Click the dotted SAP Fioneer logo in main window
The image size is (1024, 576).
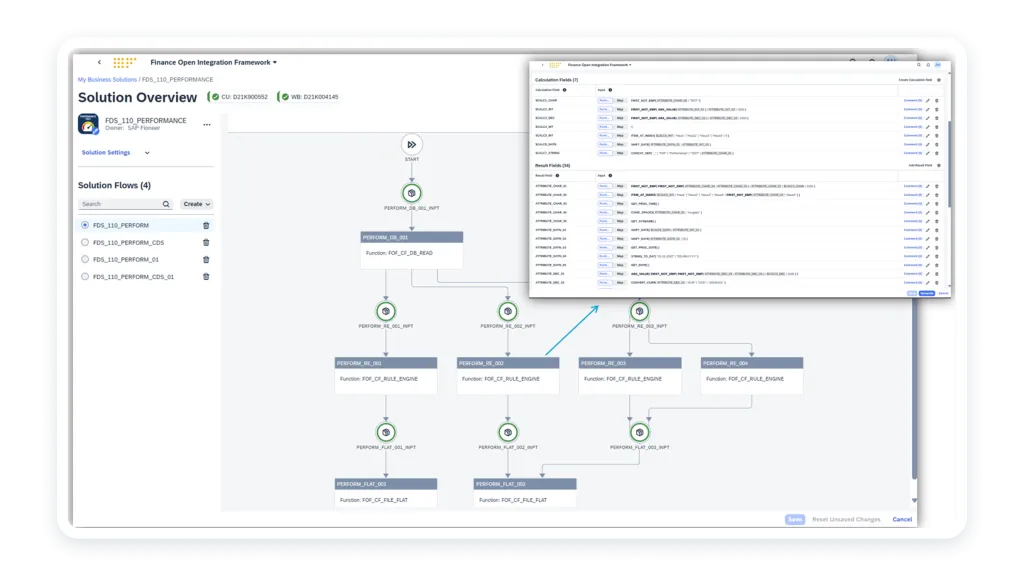click(x=124, y=63)
